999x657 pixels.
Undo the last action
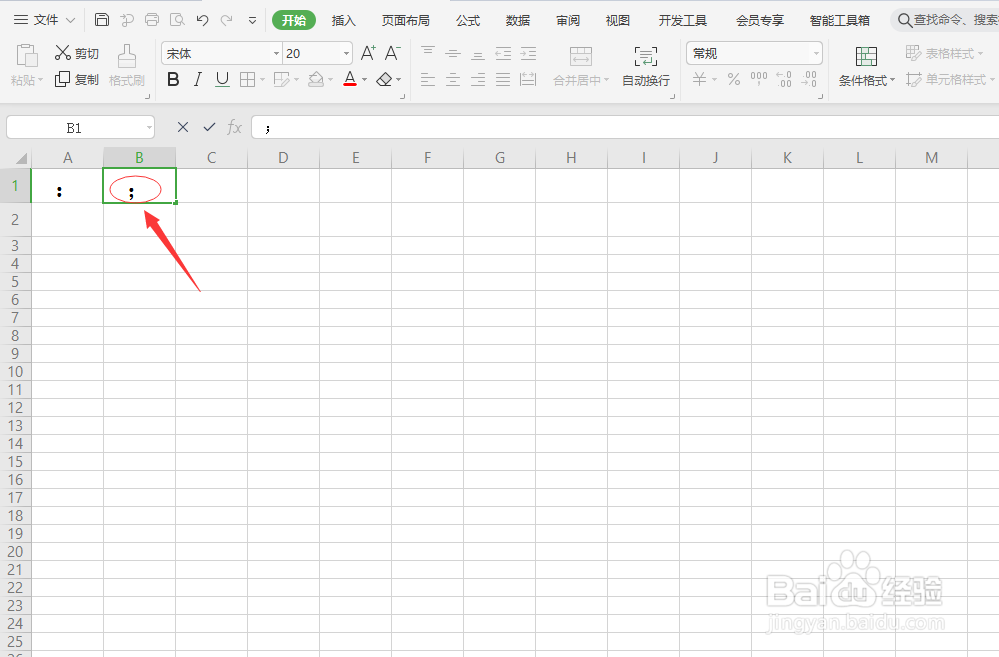[203, 20]
